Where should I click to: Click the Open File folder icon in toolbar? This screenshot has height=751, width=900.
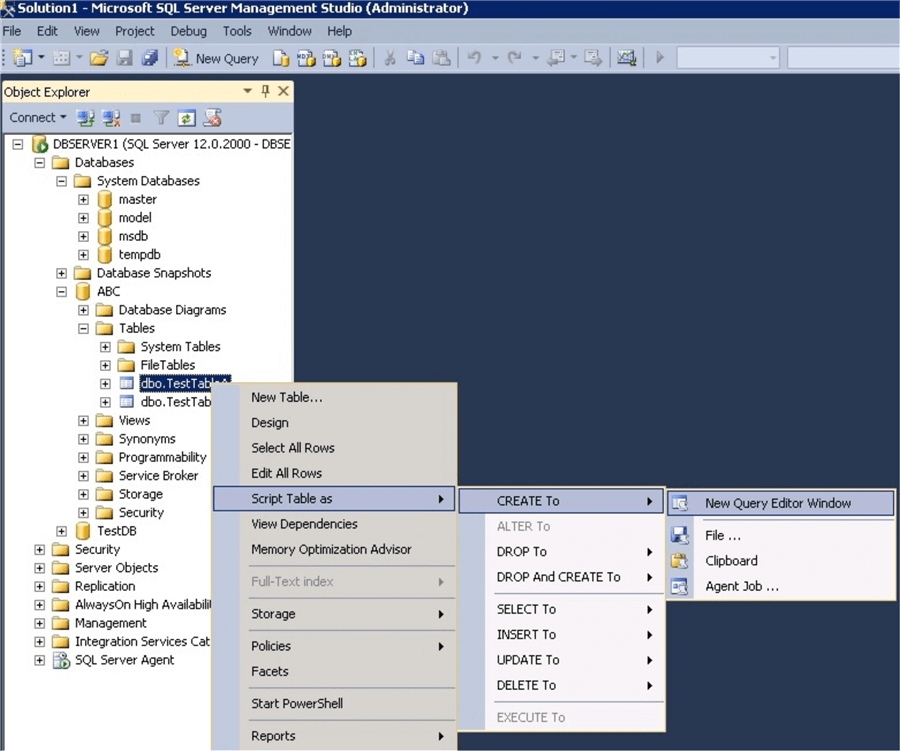coord(98,58)
